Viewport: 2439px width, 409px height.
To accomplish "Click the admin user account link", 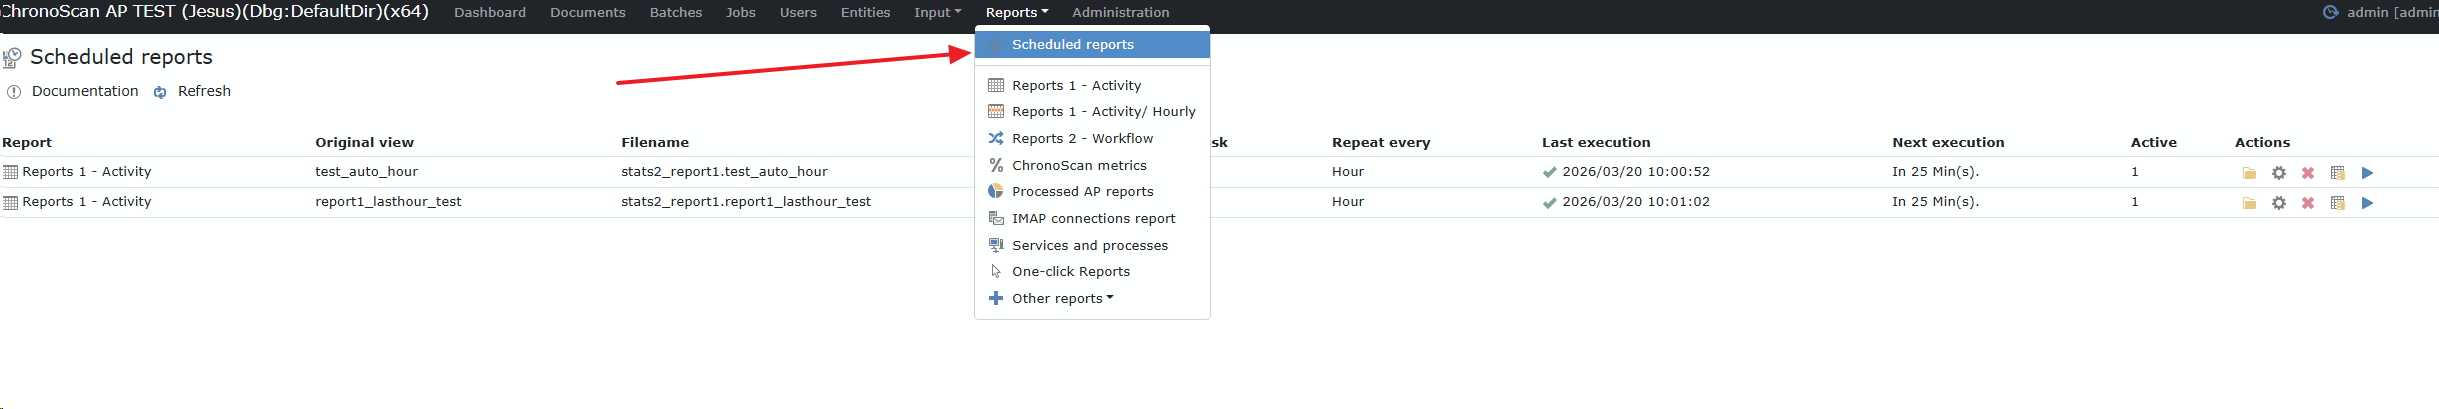I will [x=2392, y=12].
